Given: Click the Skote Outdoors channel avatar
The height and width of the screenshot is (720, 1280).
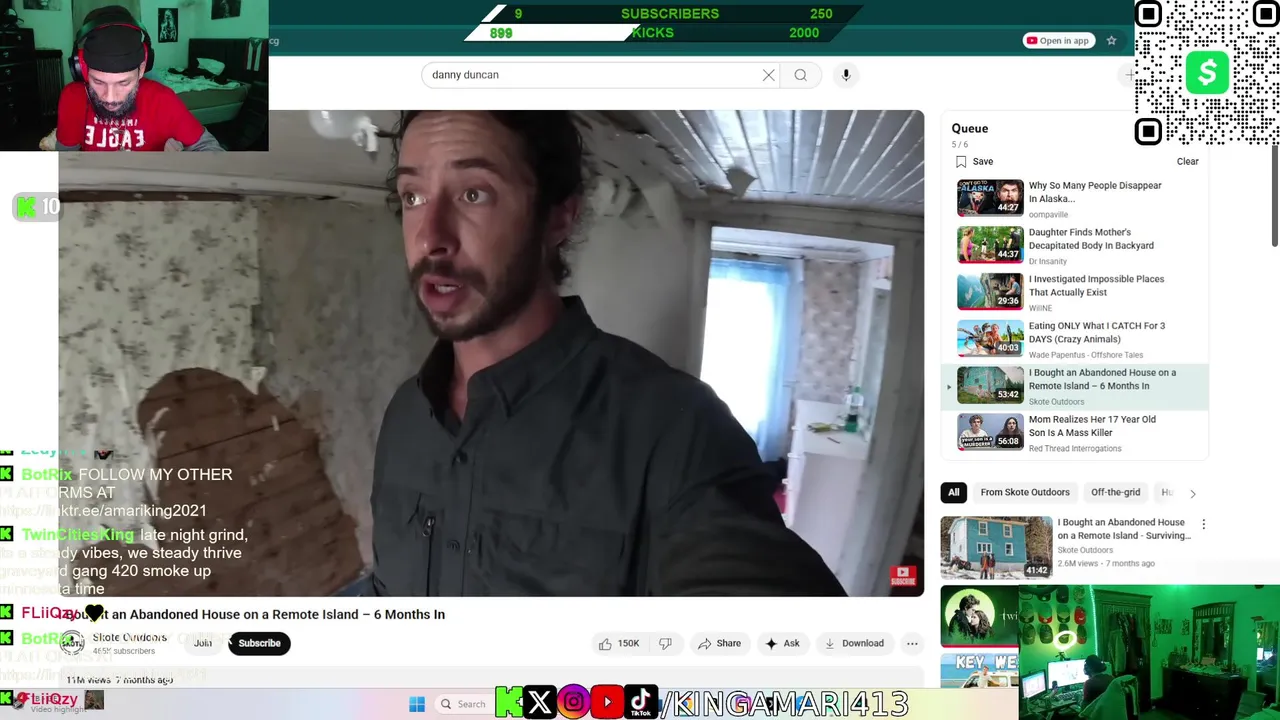Looking at the screenshot, I should point(72,643).
